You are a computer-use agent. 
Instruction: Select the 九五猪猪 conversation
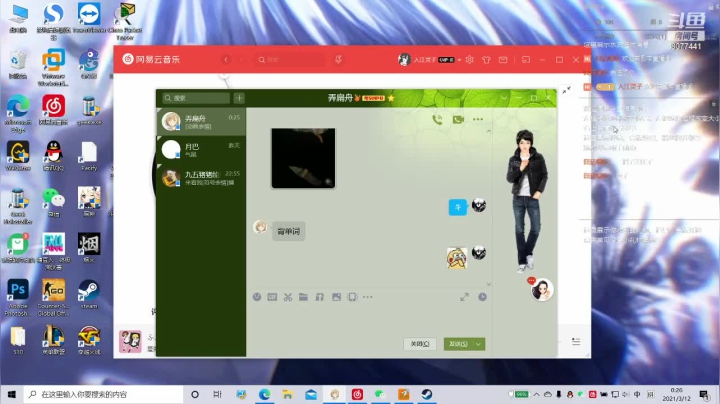click(202, 178)
